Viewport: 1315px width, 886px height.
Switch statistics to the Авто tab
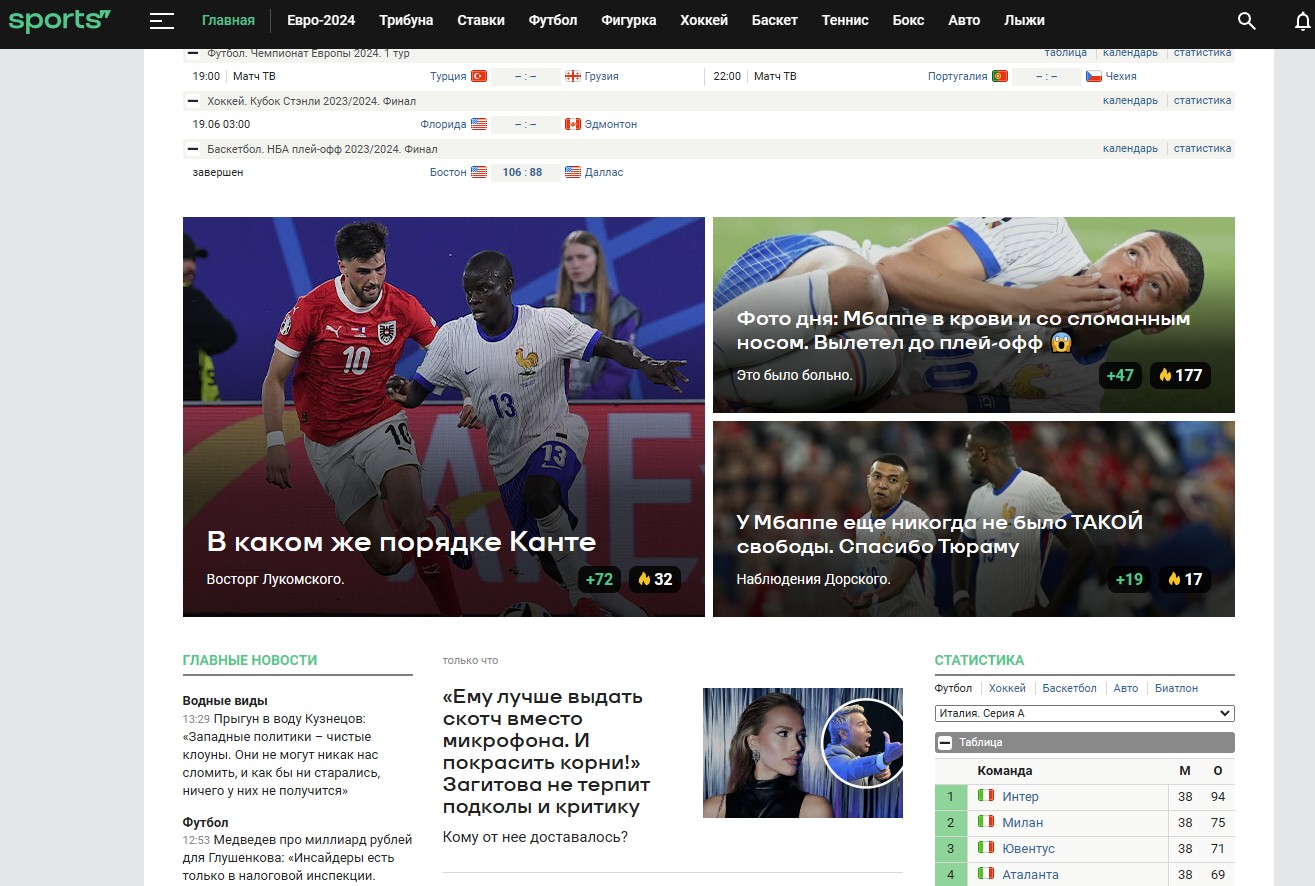(1125, 688)
